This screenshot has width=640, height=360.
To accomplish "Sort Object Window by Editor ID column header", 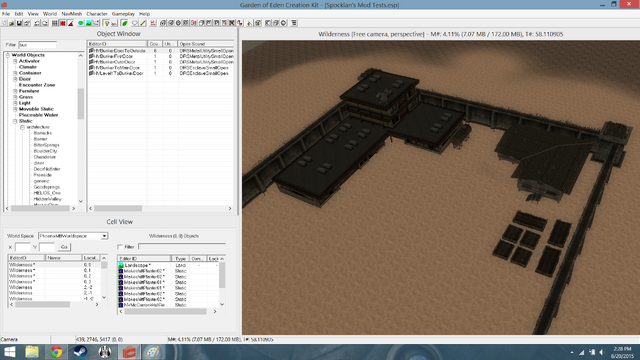I will (118, 44).
